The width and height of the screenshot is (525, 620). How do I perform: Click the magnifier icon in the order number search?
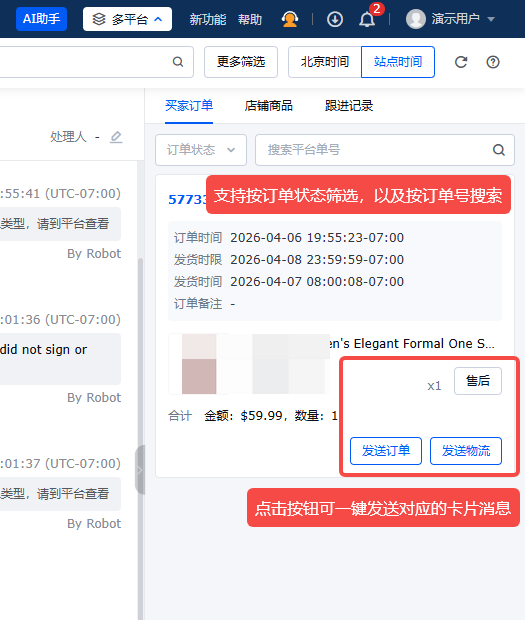click(499, 150)
